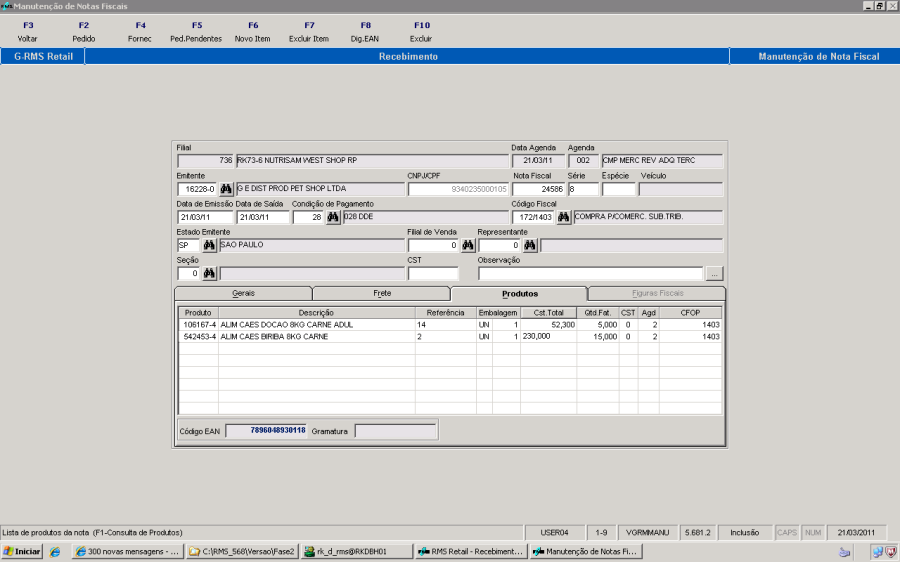Switch to 300 novas mensagens taskbar window
The height and width of the screenshot is (562, 900).
(127, 552)
